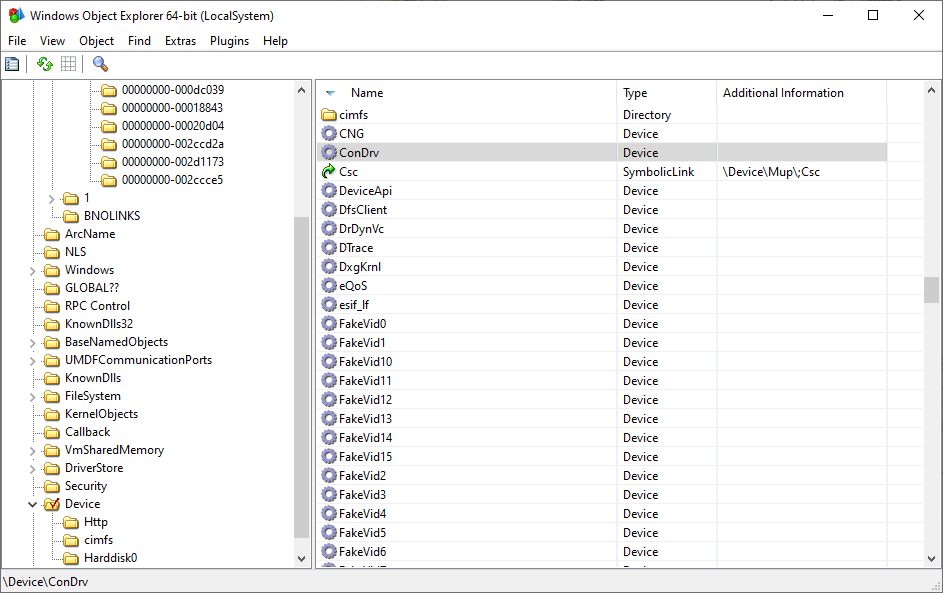Expand the FileSystem tree node

coord(32,397)
